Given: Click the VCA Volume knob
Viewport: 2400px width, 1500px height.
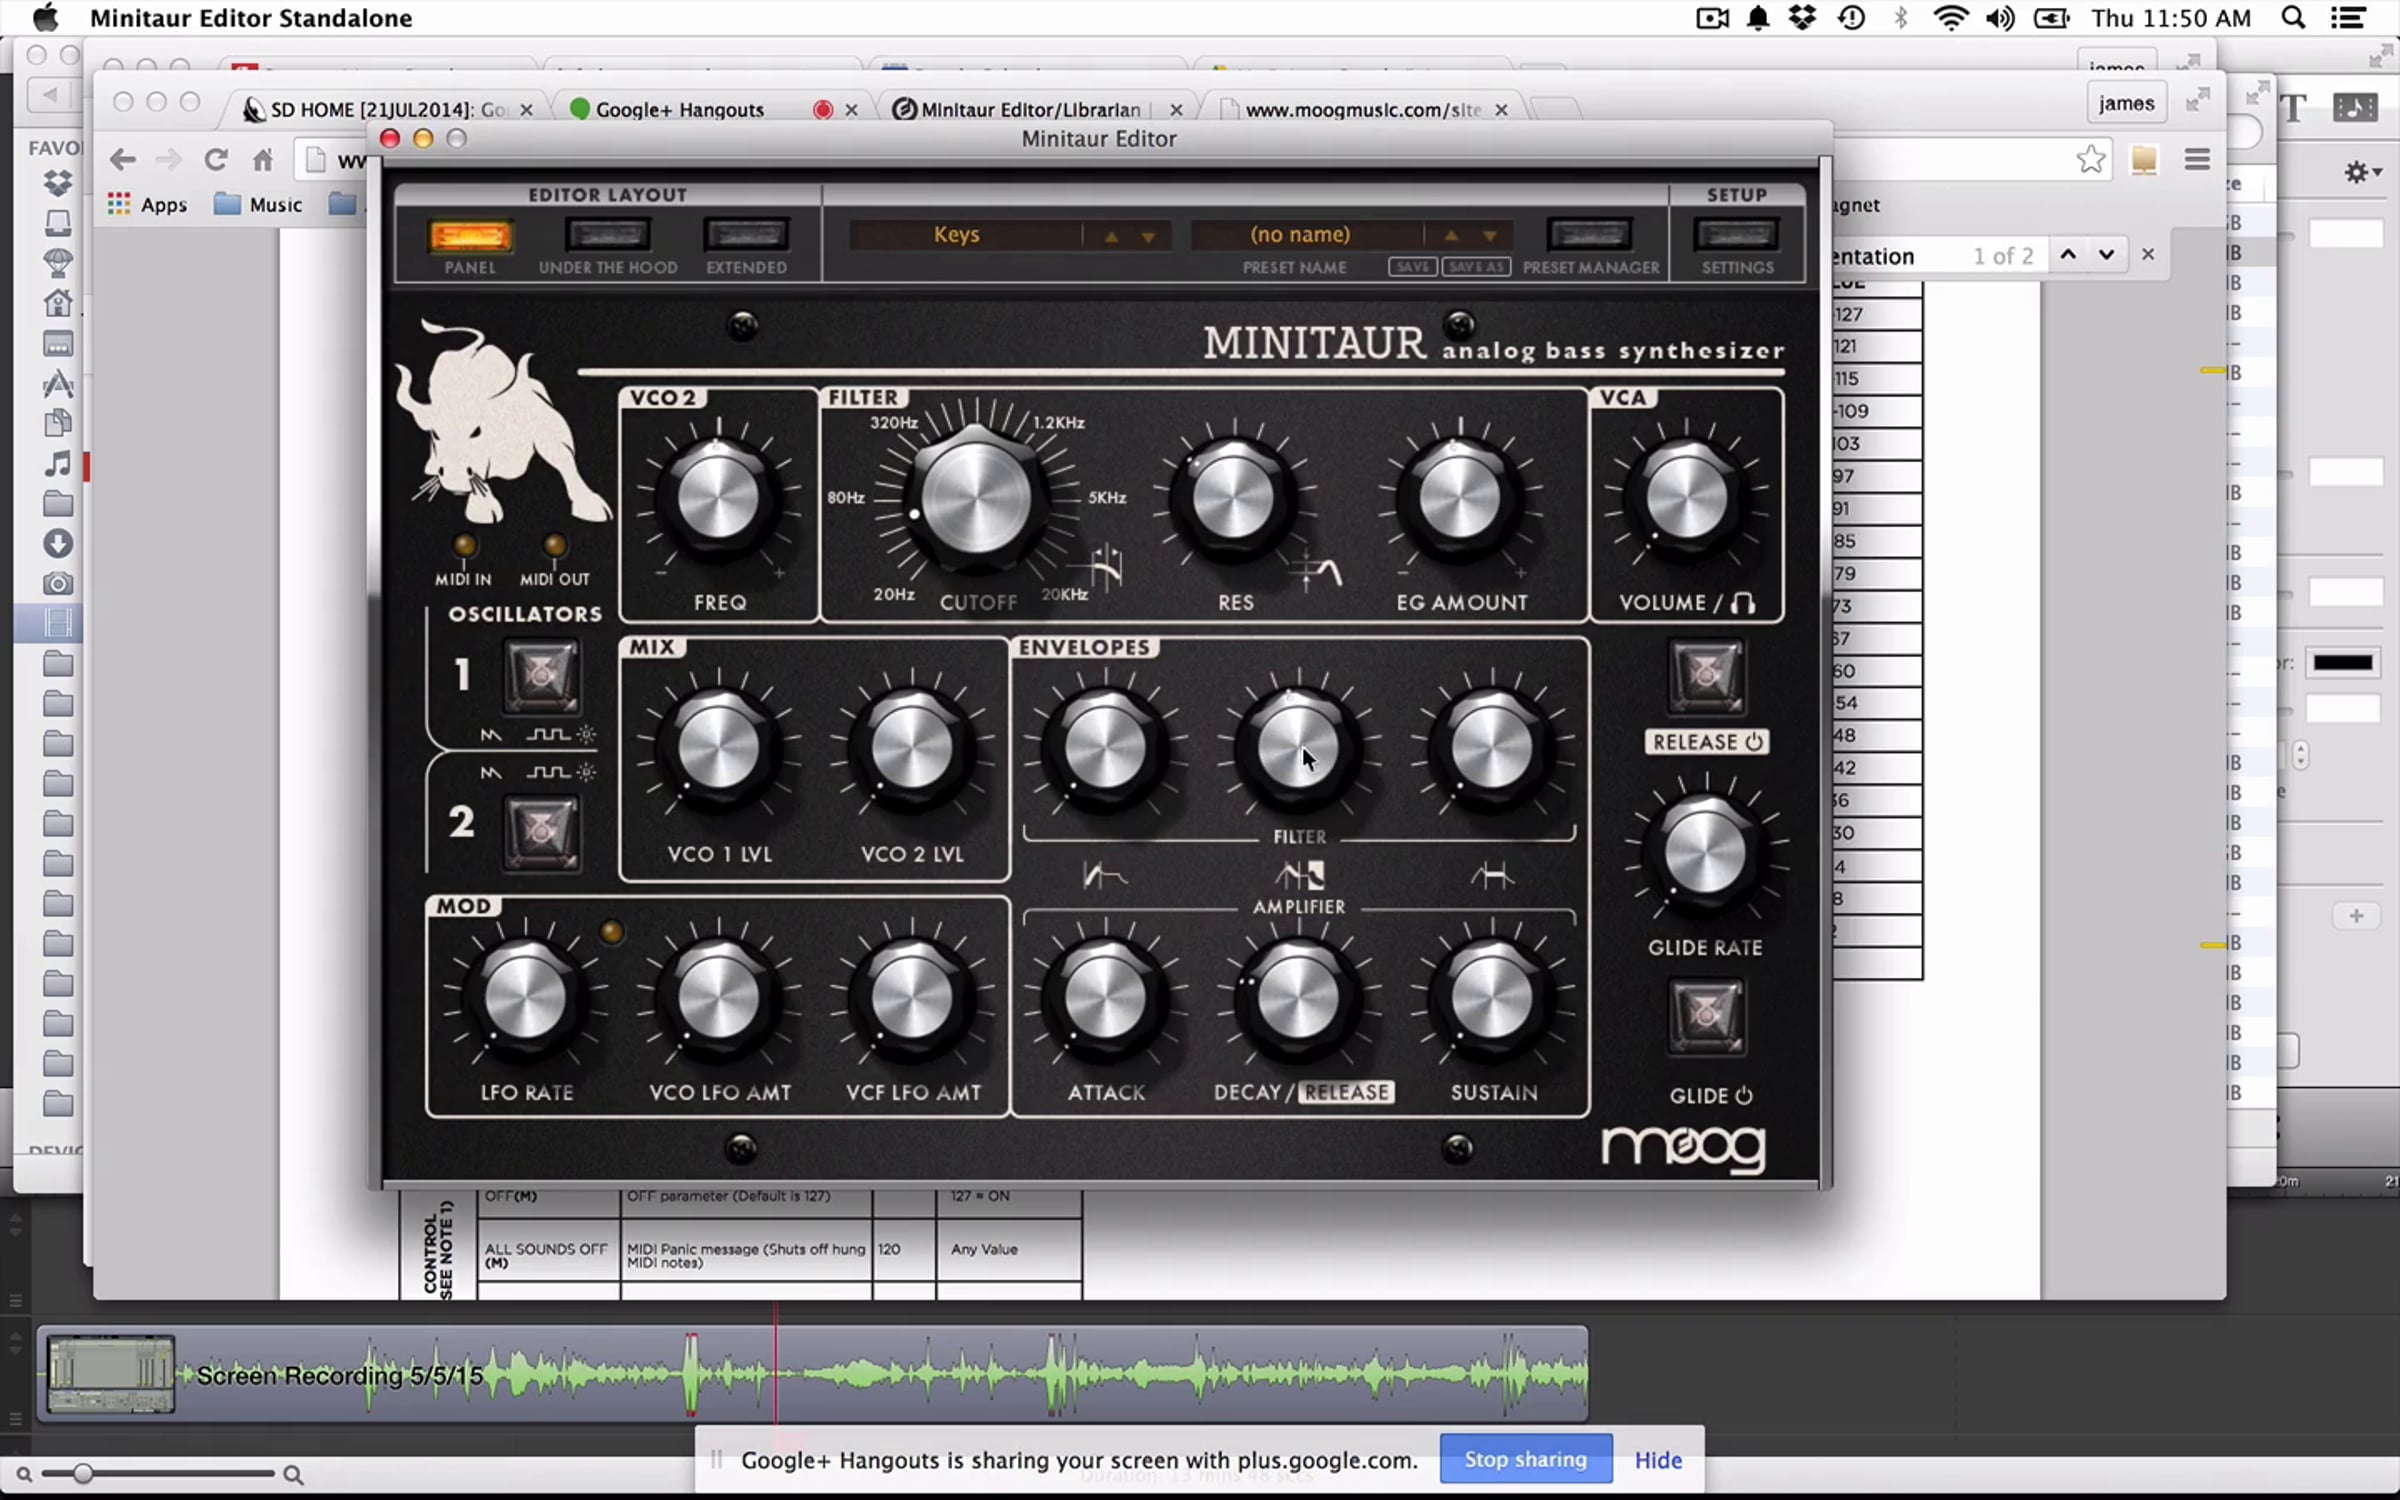Looking at the screenshot, I should coord(1686,497).
